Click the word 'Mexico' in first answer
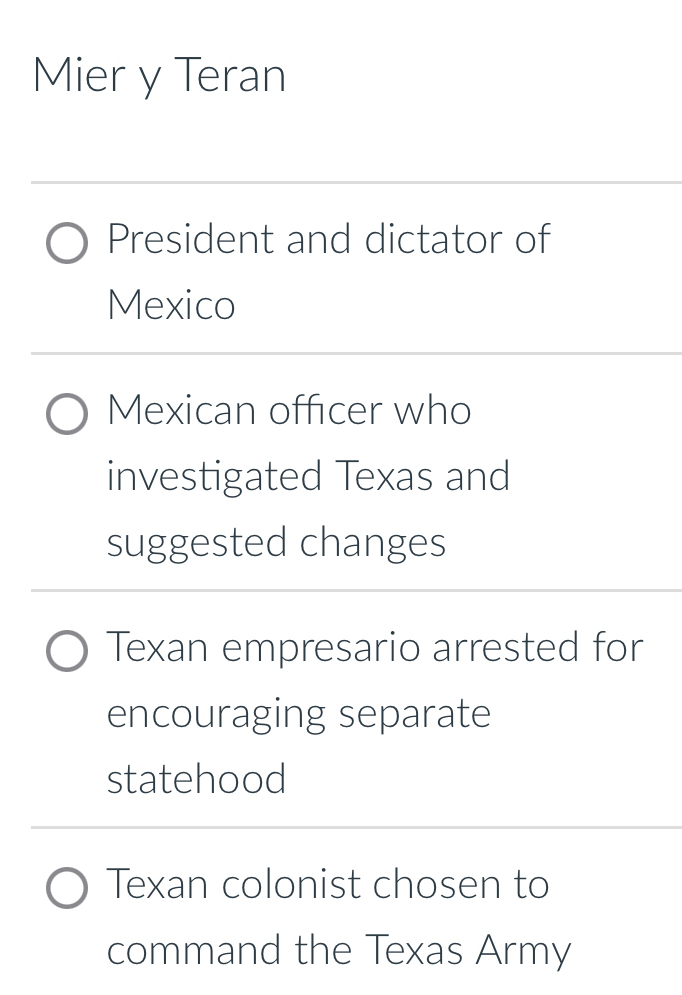The height and width of the screenshot is (995, 682). coord(171,305)
